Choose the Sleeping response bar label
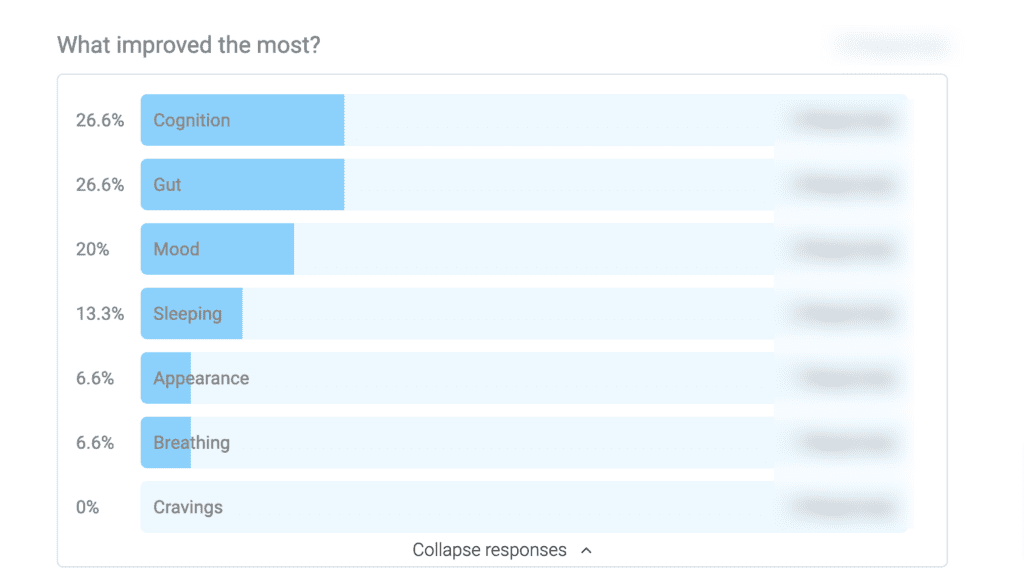Image resolution: width=1024 pixels, height=583 pixels. click(187, 314)
